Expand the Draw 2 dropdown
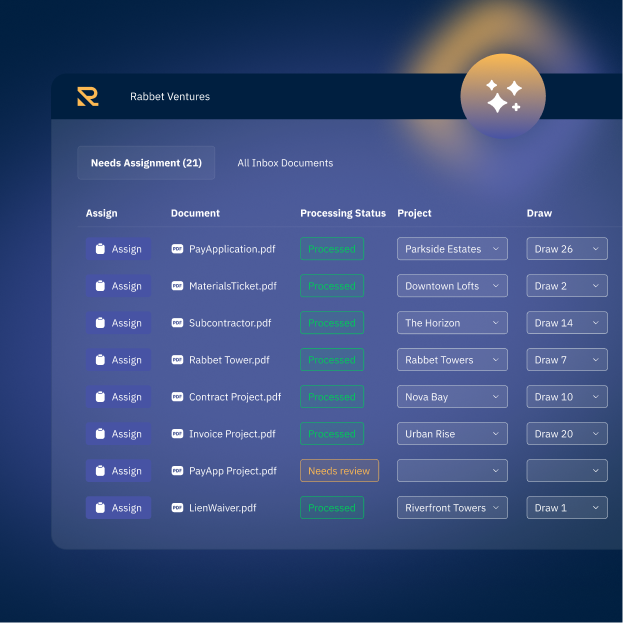Viewport: 623px width, 623px height. point(567,286)
